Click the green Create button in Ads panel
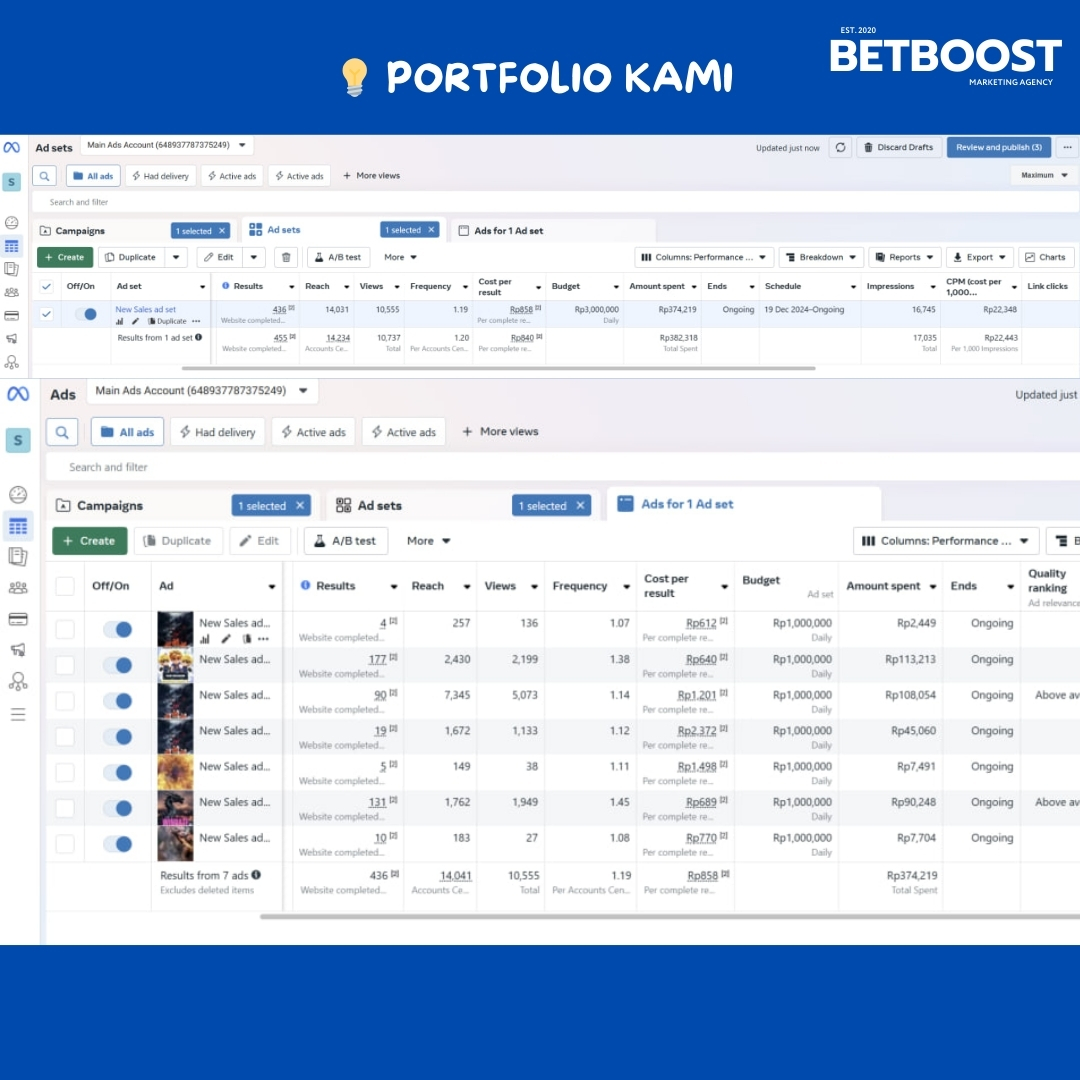The height and width of the screenshot is (1080, 1080). coord(90,541)
